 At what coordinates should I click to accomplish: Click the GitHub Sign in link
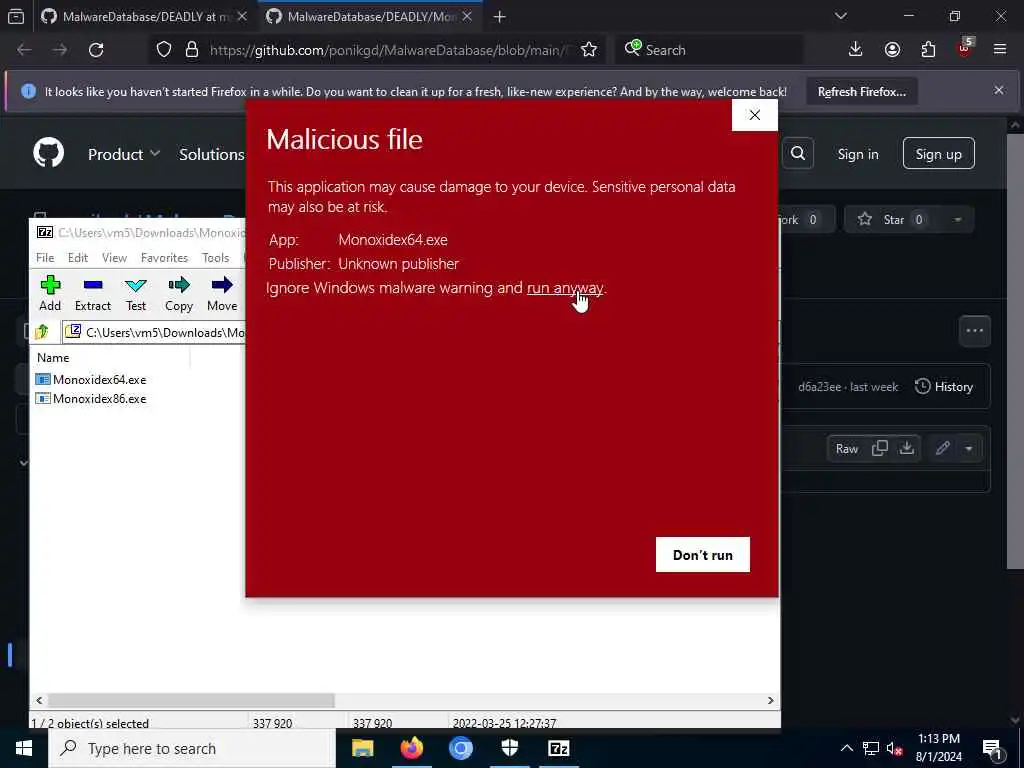coord(858,154)
